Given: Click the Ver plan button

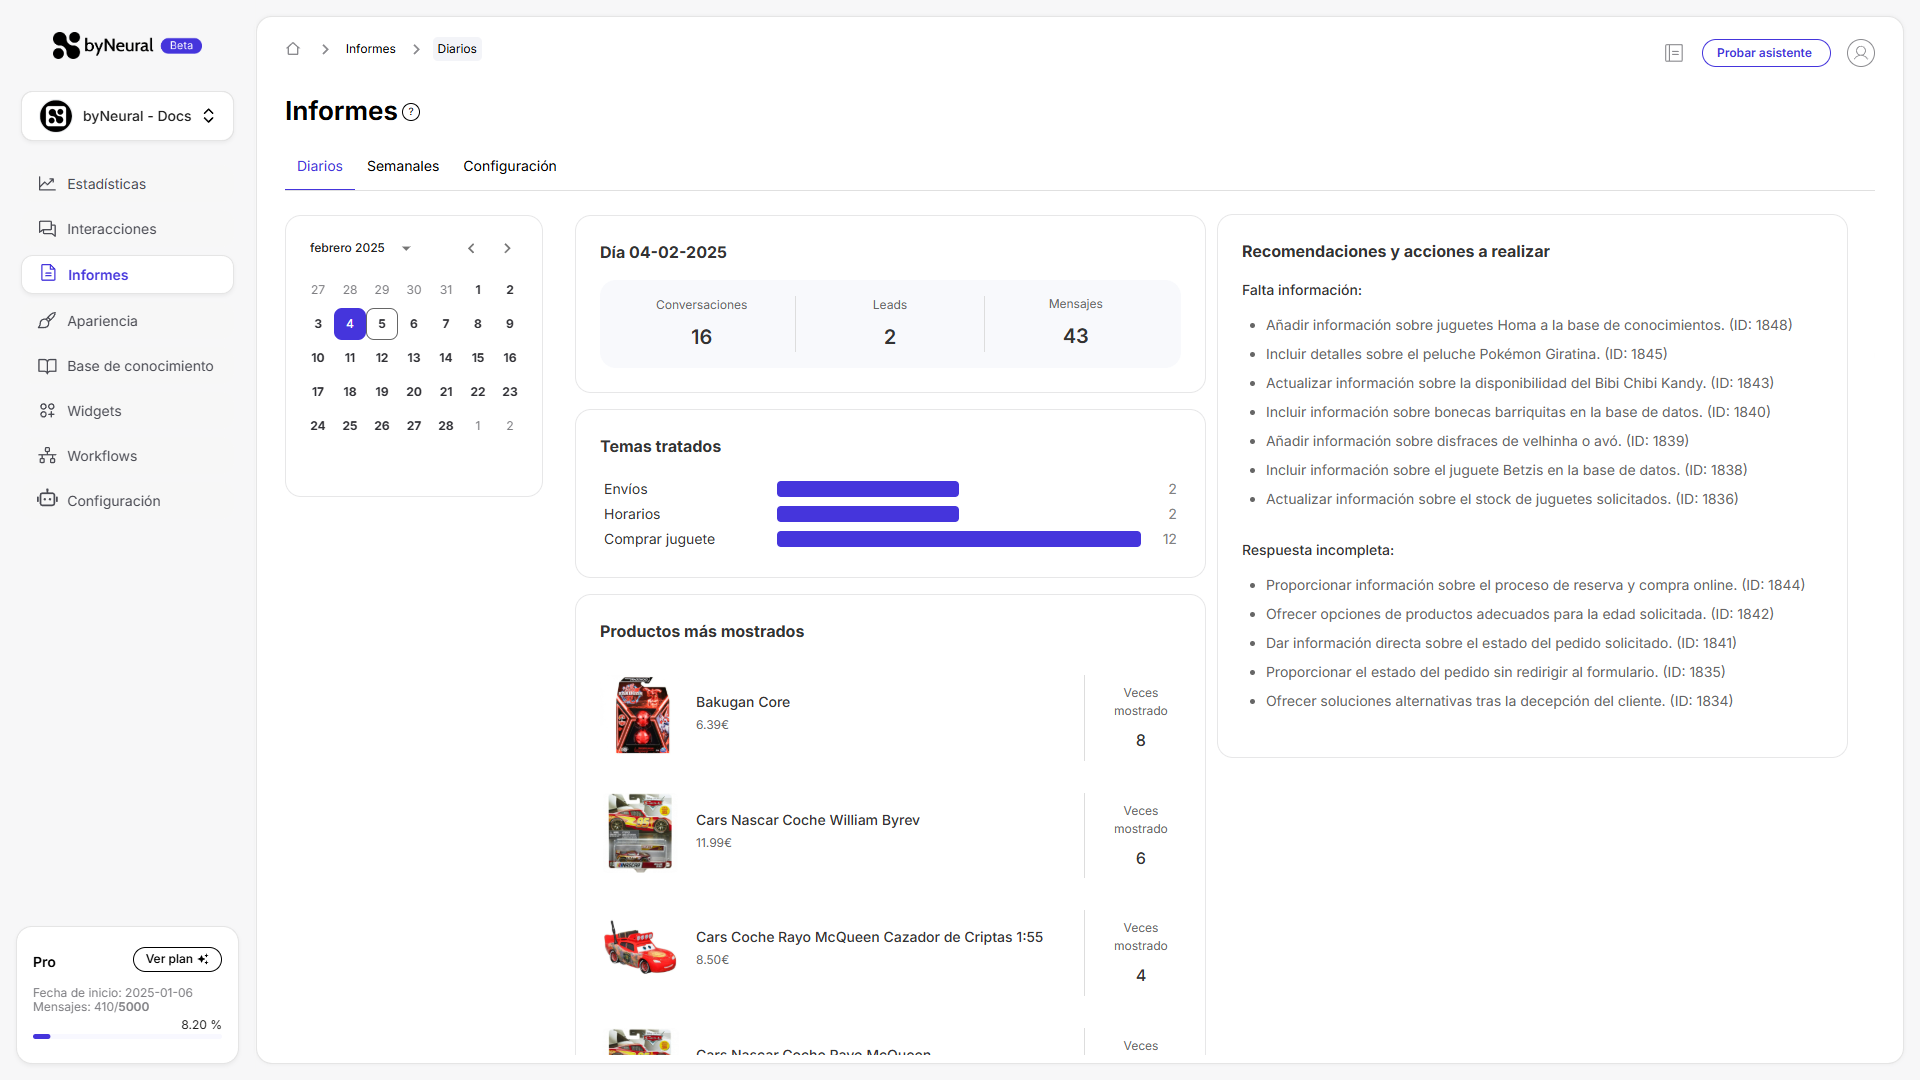Looking at the screenshot, I should (x=177, y=959).
